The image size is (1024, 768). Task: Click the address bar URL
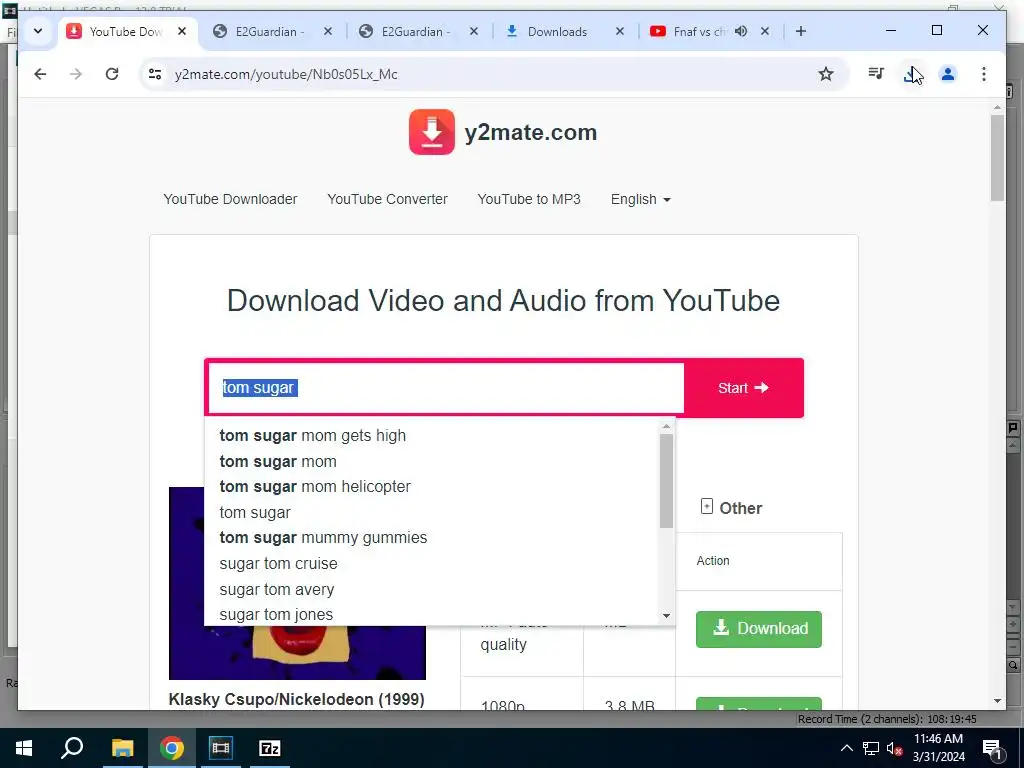pyautogui.click(x=286, y=74)
